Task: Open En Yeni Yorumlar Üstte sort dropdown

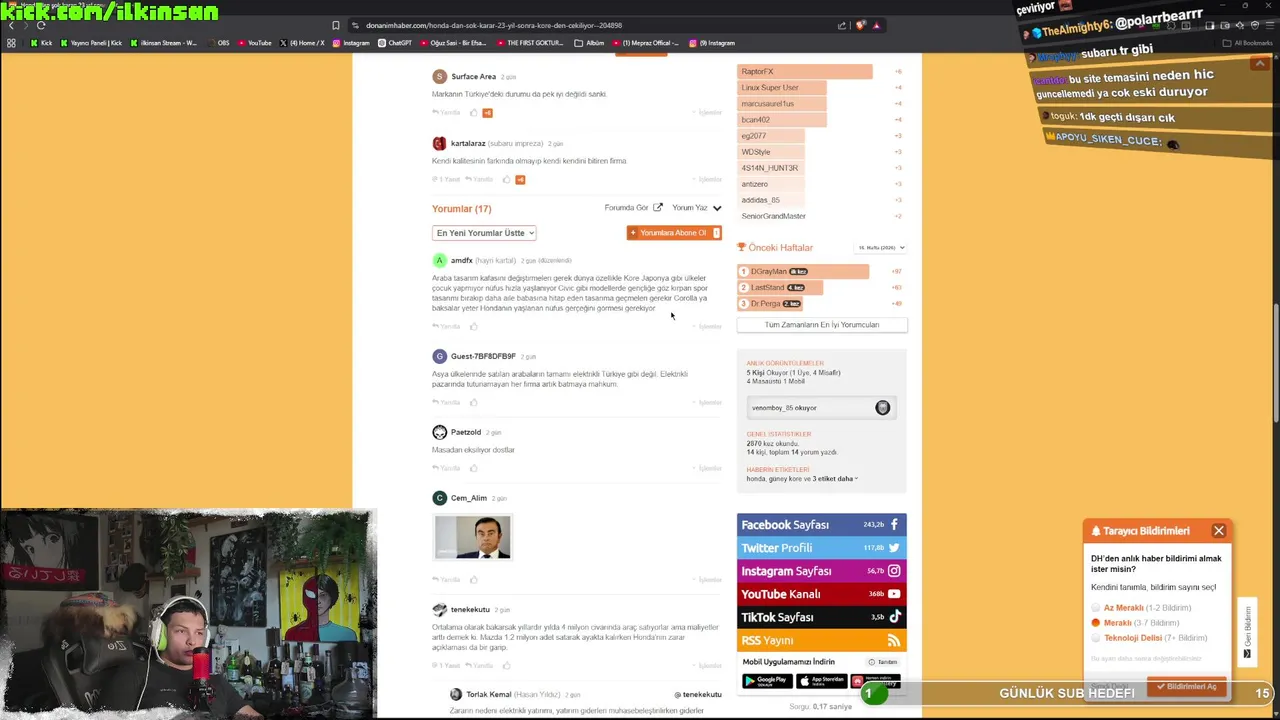Action: pos(484,233)
